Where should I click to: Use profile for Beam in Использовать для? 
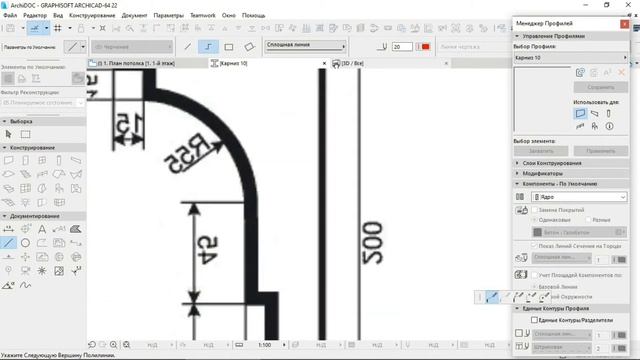click(595, 113)
